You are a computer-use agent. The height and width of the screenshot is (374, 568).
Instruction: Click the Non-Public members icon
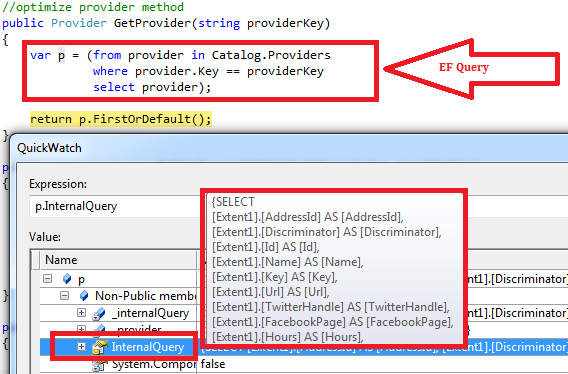(84, 296)
